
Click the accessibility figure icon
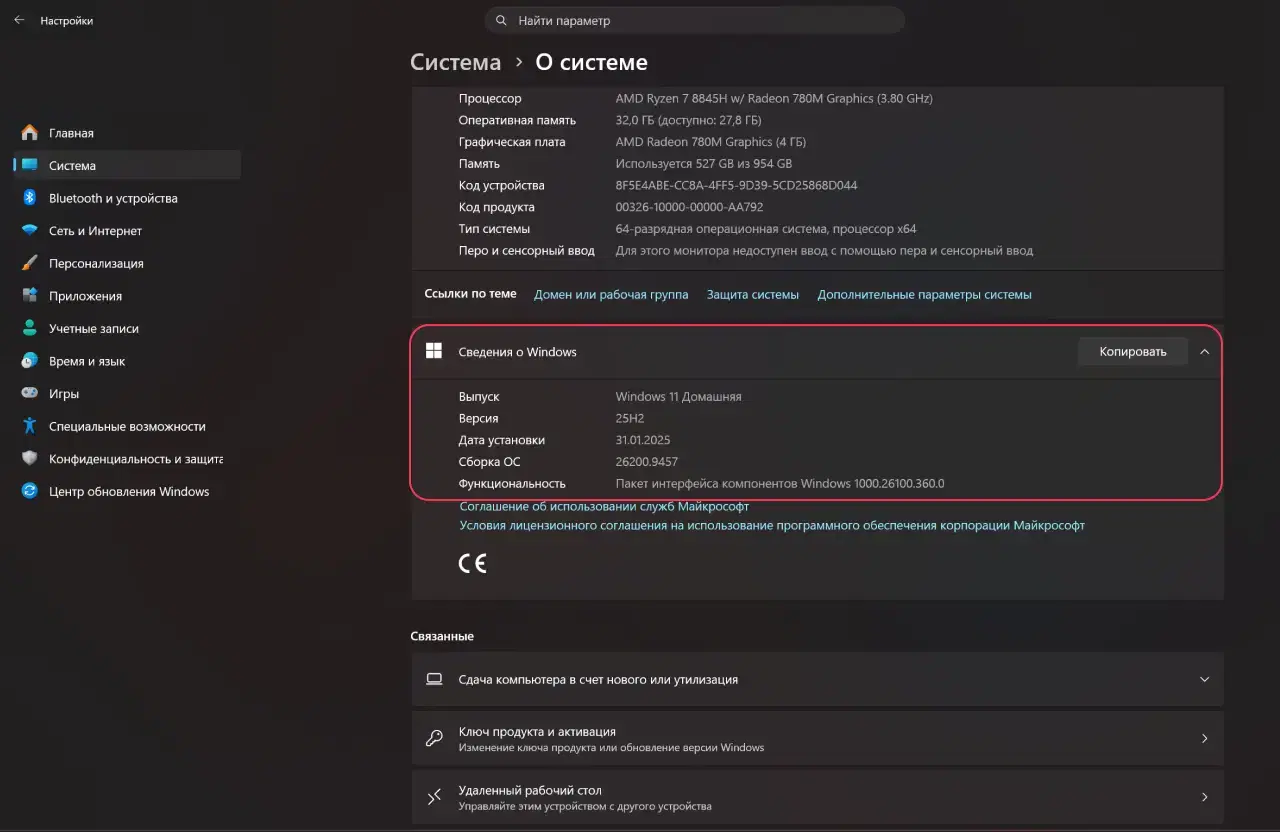point(30,426)
